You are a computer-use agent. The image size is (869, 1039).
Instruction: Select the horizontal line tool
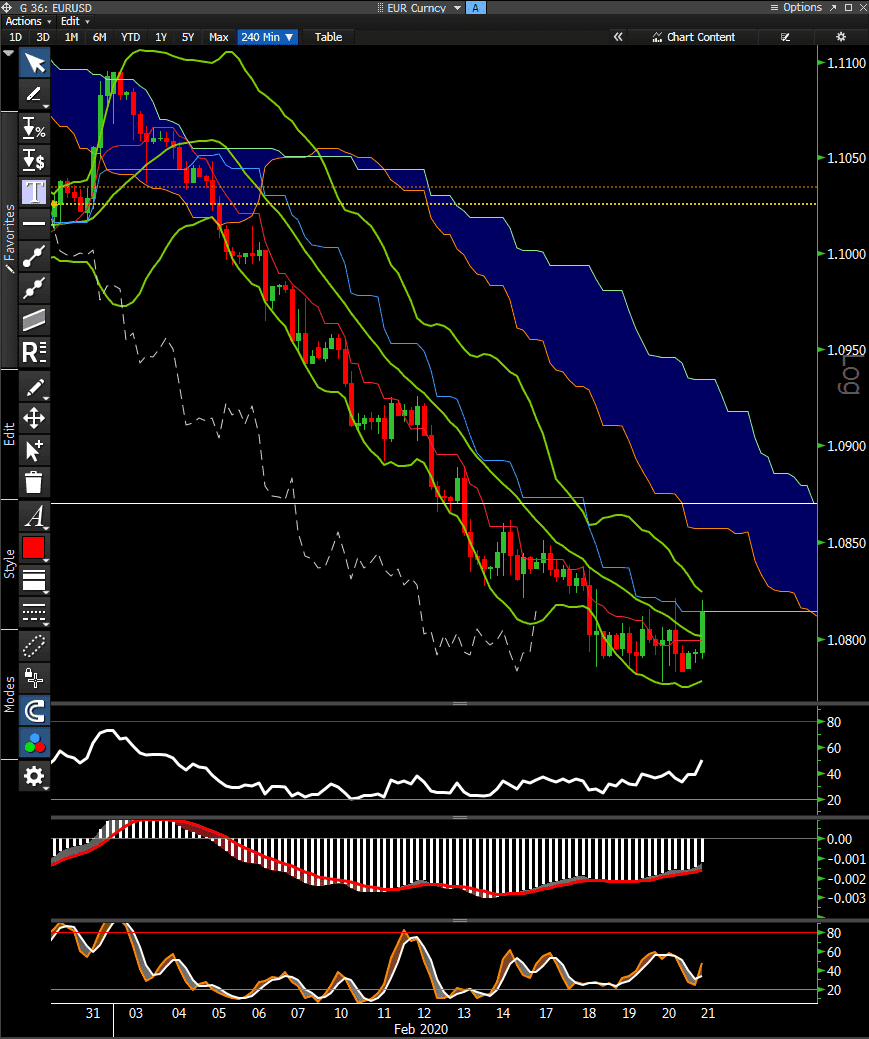pyautogui.click(x=34, y=223)
